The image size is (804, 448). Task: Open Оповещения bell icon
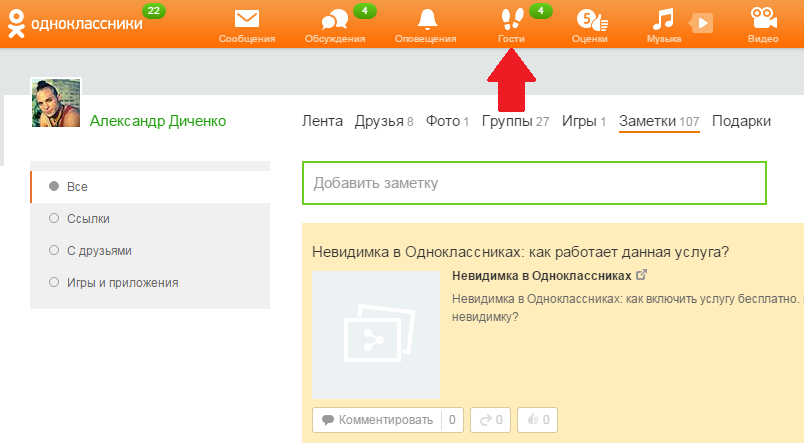(x=427, y=19)
